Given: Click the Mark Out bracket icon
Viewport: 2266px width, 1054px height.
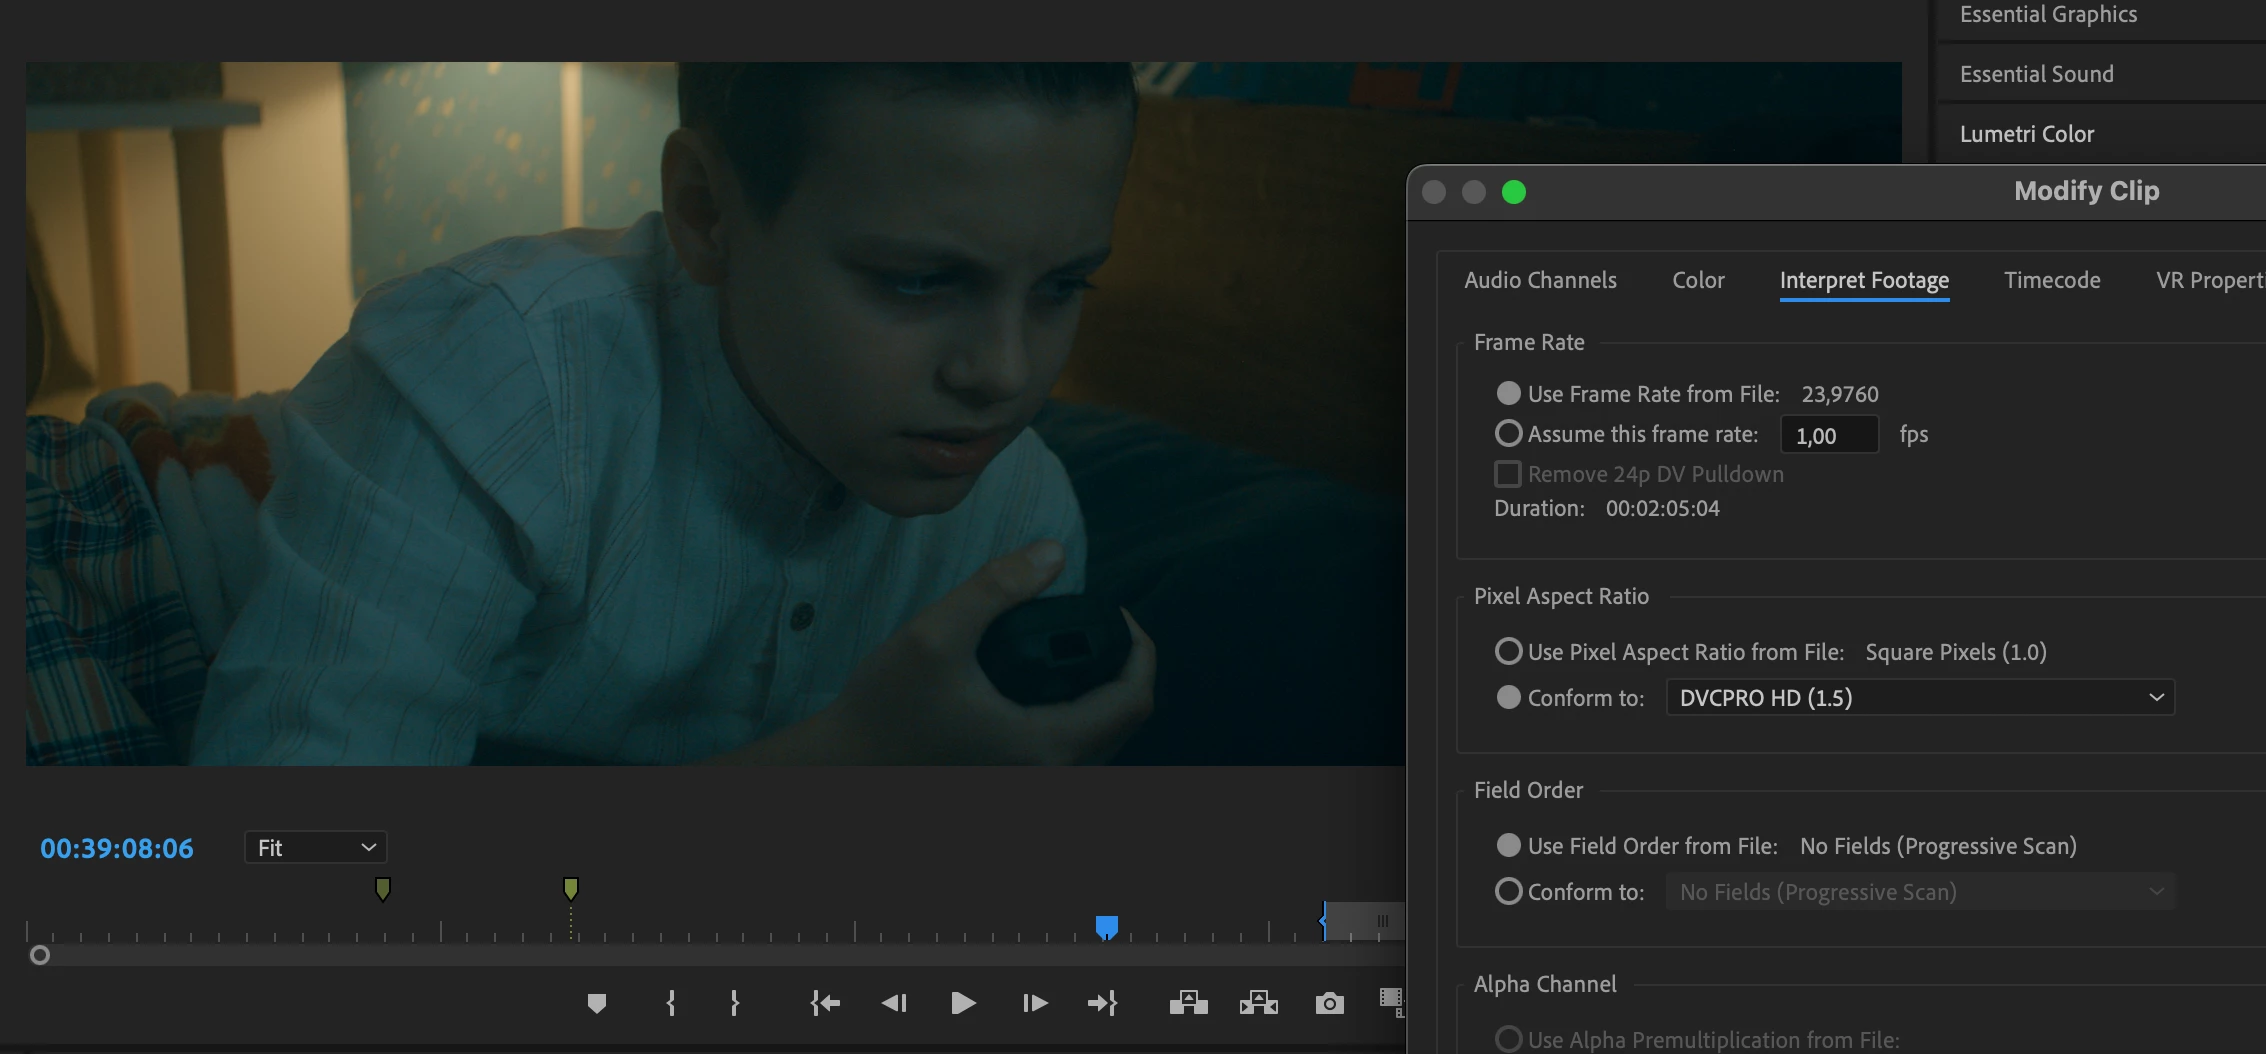Looking at the screenshot, I should 735,1003.
